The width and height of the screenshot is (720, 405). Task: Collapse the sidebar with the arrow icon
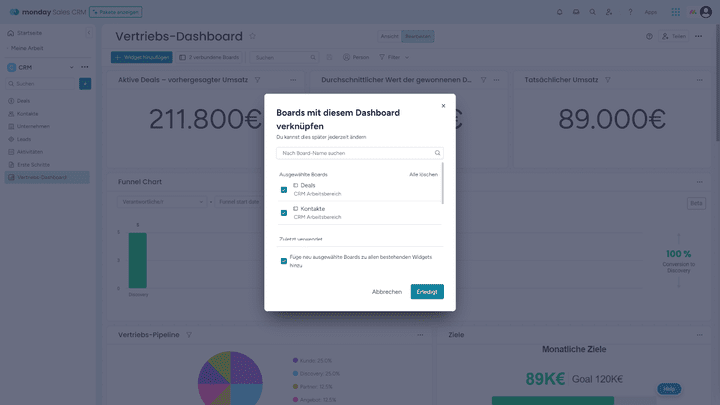[x=89, y=33]
